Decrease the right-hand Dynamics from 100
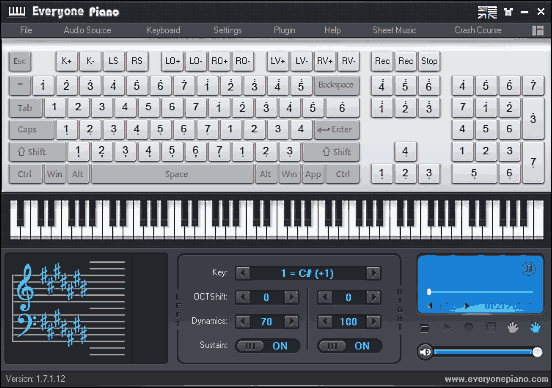This screenshot has width=552, height=388. point(325,321)
